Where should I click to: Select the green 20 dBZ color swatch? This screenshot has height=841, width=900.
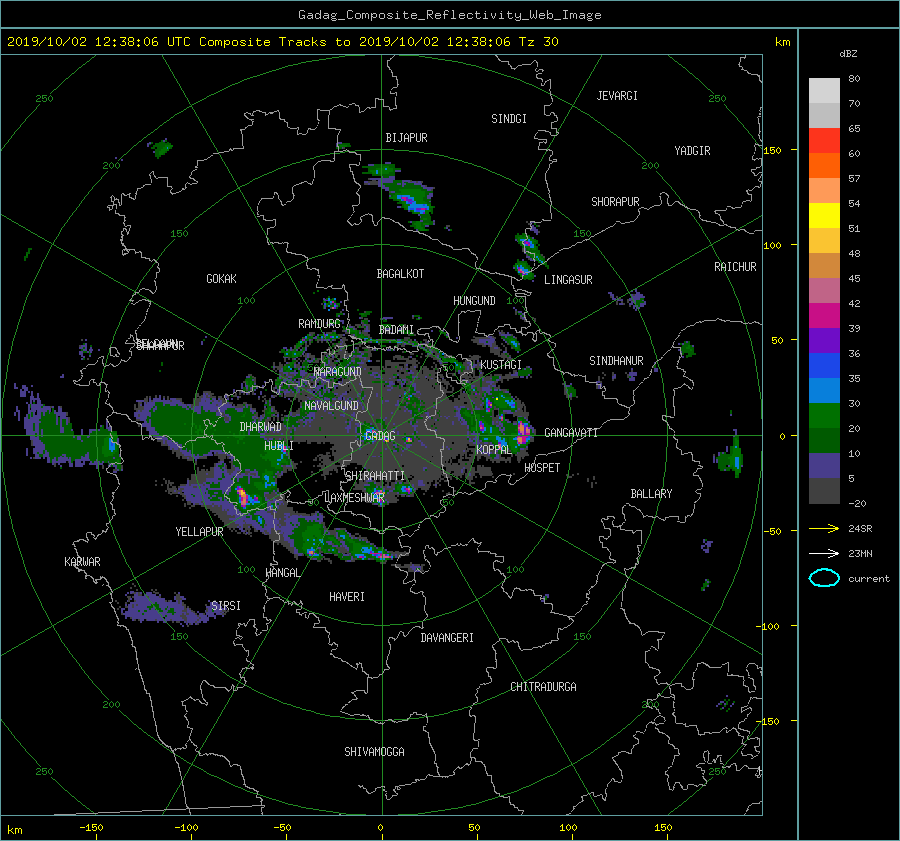click(824, 415)
